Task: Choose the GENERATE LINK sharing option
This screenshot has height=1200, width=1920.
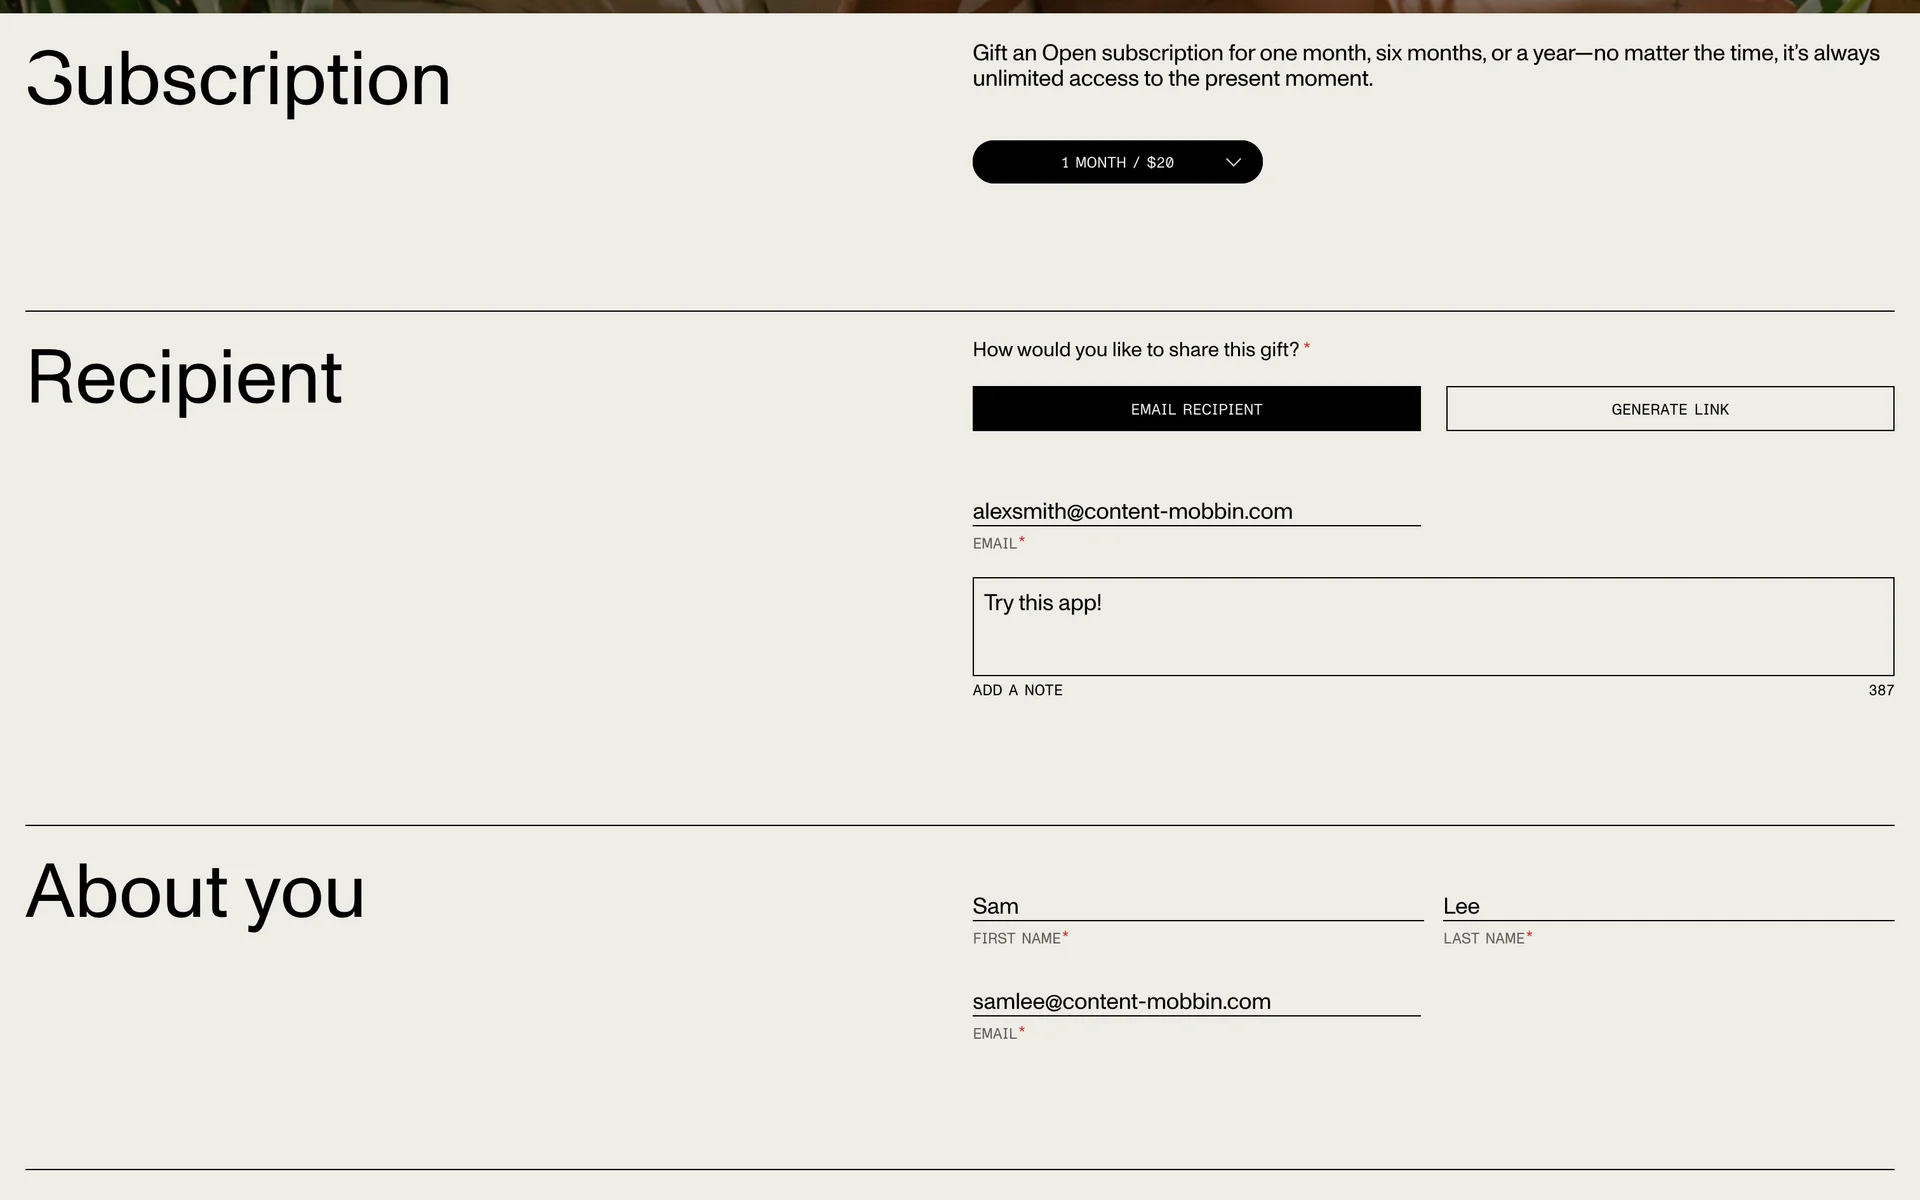Action: tap(1669, 409)
